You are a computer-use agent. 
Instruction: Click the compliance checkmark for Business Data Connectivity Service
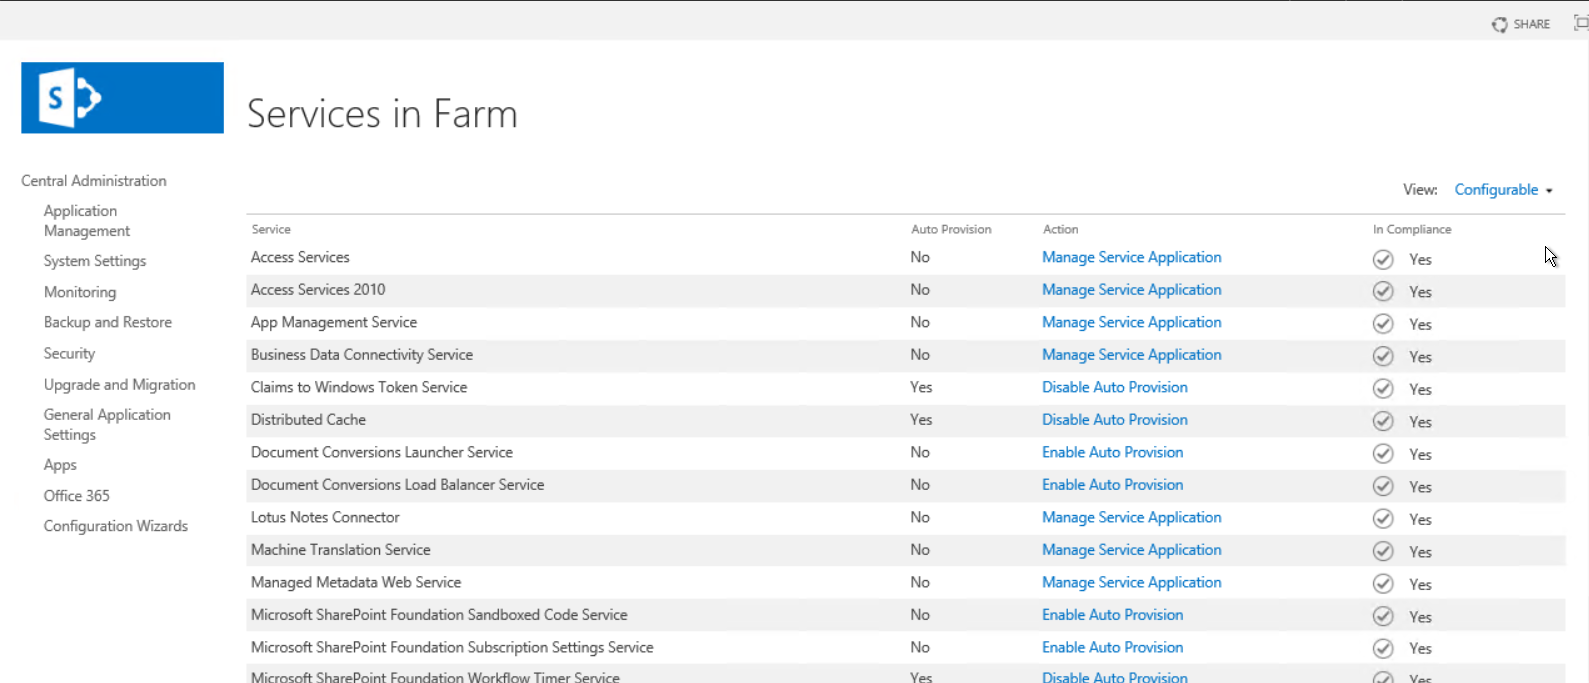(x=1383, y=356)
